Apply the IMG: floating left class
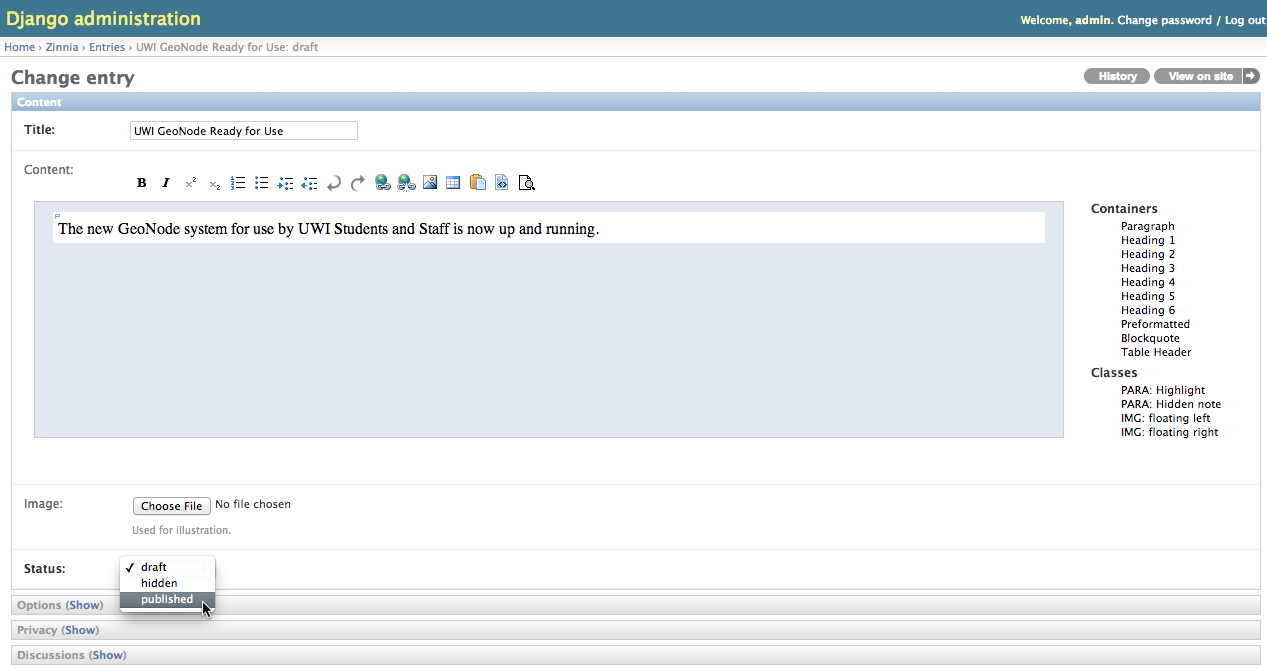This screenshot has width=1267, height=669. tap(1166, 418)
